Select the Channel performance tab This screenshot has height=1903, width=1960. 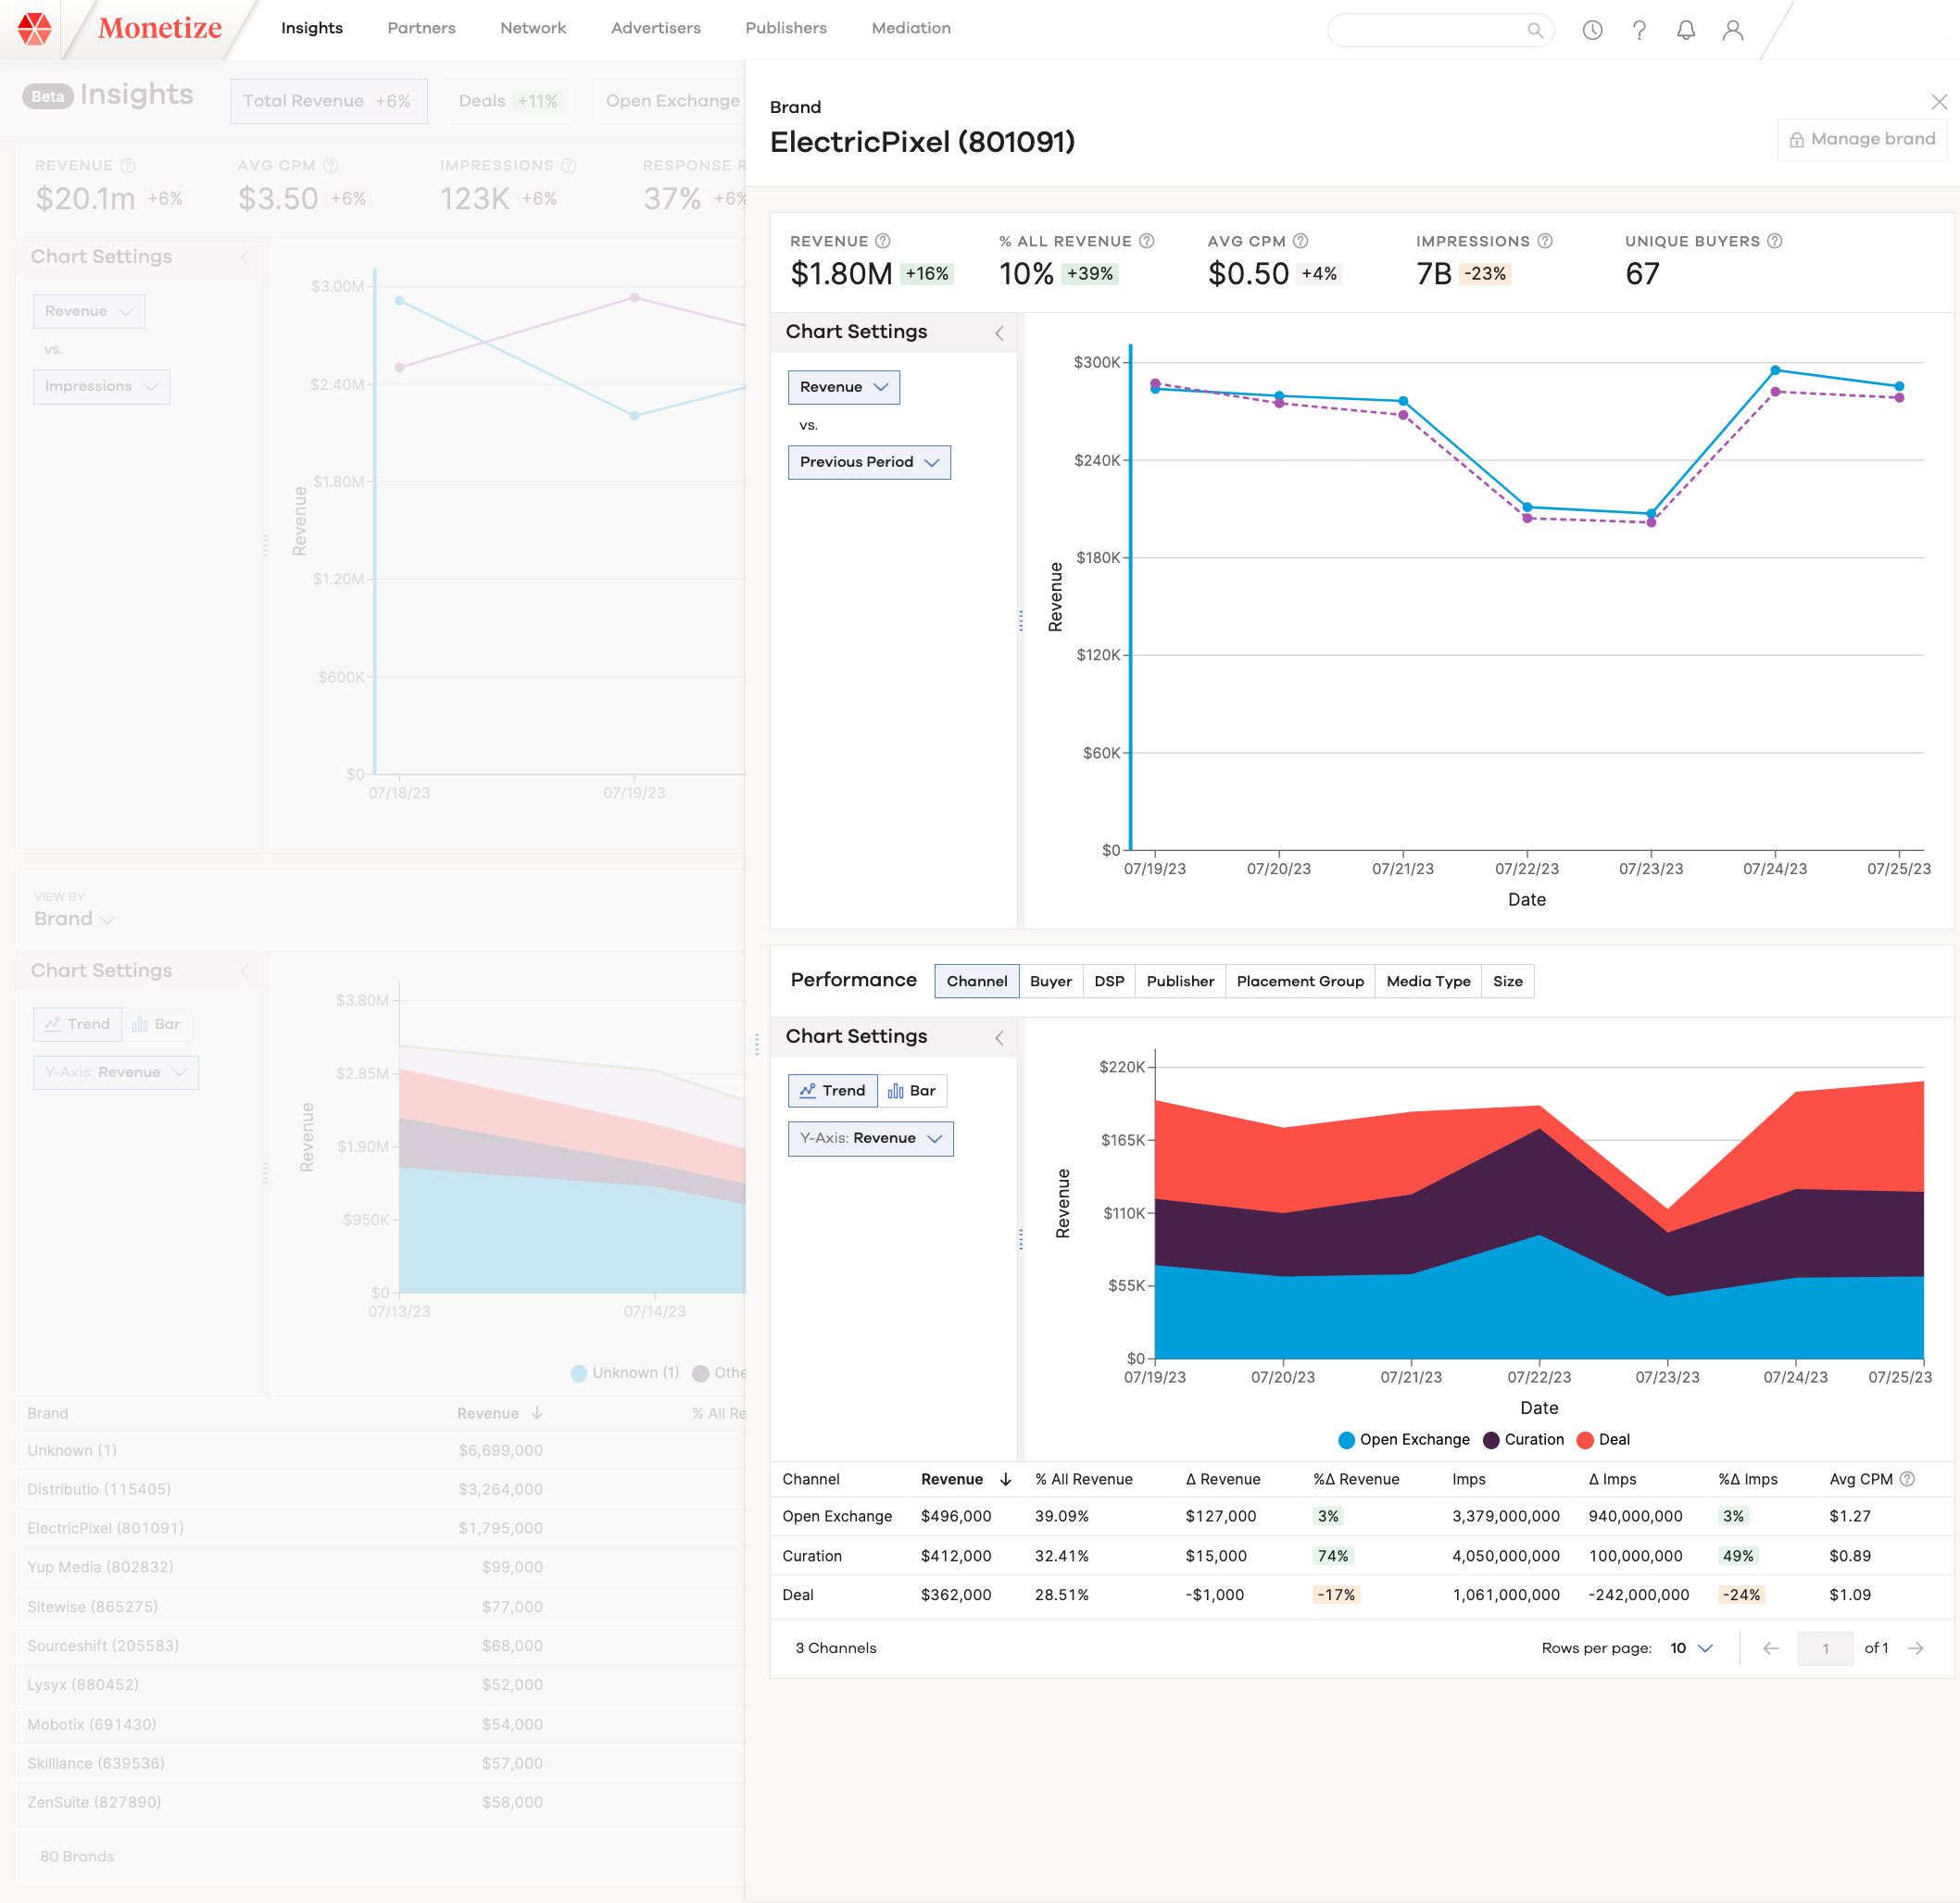click(x=974, y=982)
